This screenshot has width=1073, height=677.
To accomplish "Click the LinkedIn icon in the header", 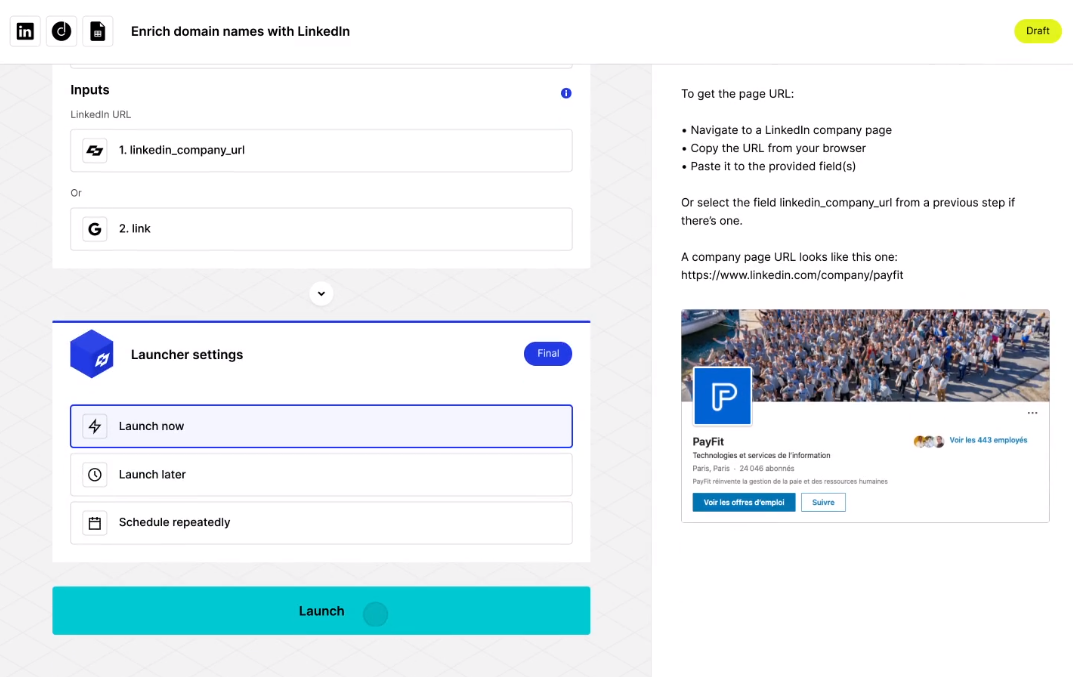I will [24, 31].
